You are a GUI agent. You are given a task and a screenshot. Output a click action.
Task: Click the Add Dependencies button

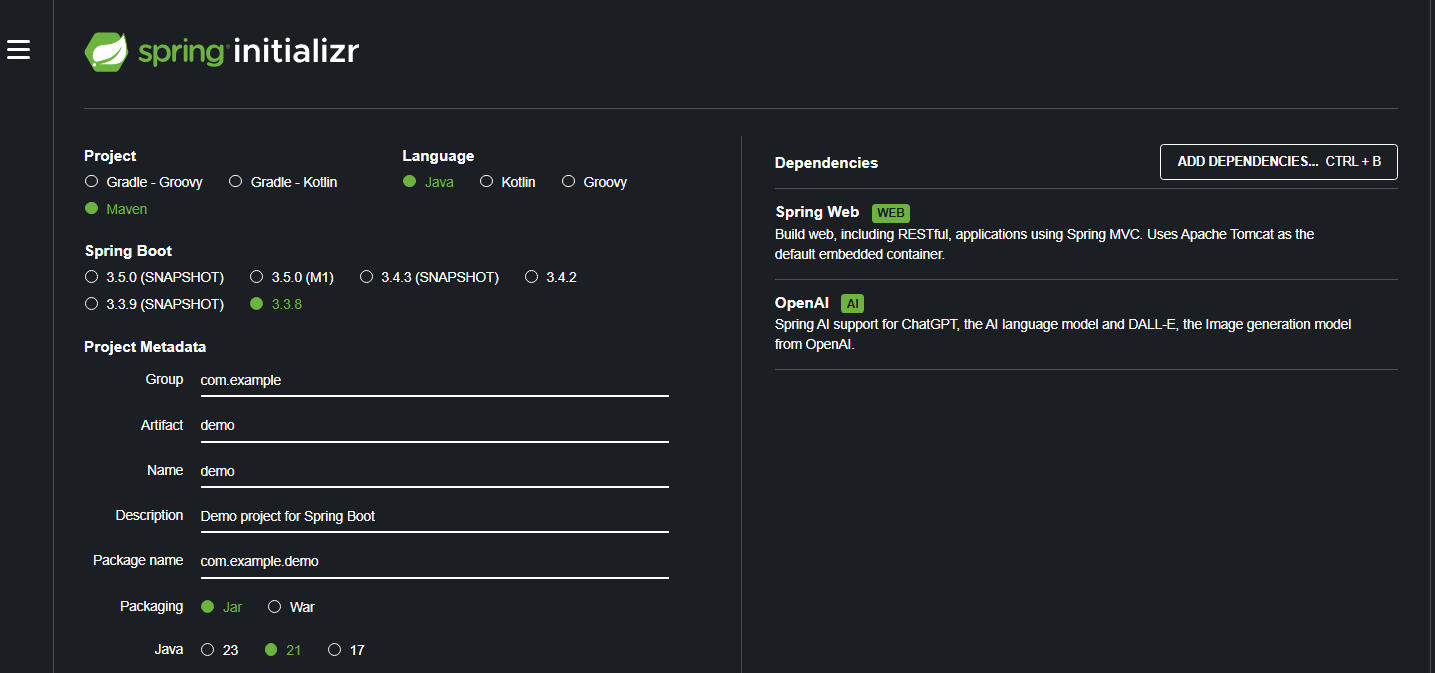pyautogui.click(x=1278, y=161)
